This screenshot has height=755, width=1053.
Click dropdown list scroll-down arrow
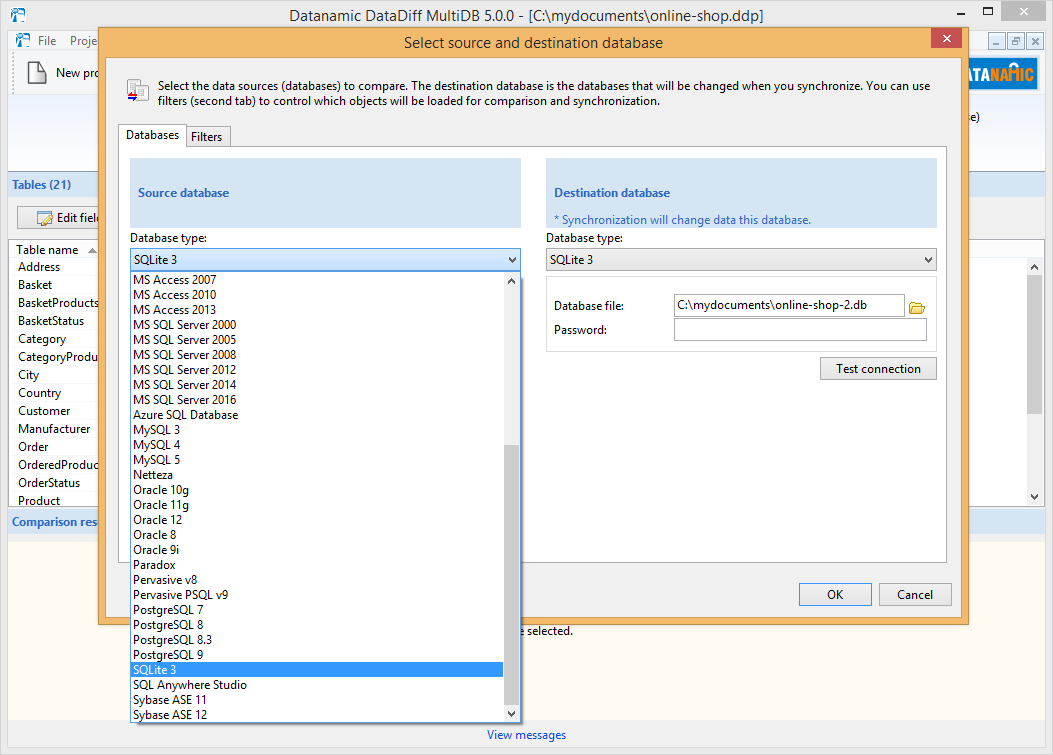click(512, 713)
